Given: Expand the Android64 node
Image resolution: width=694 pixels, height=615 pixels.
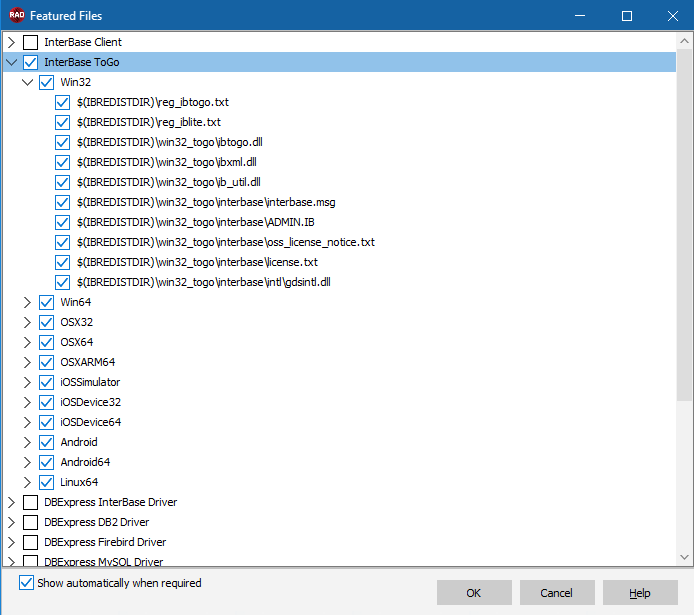Looking at the screenshot, I should pyautogui.click(x=27, y=462).
